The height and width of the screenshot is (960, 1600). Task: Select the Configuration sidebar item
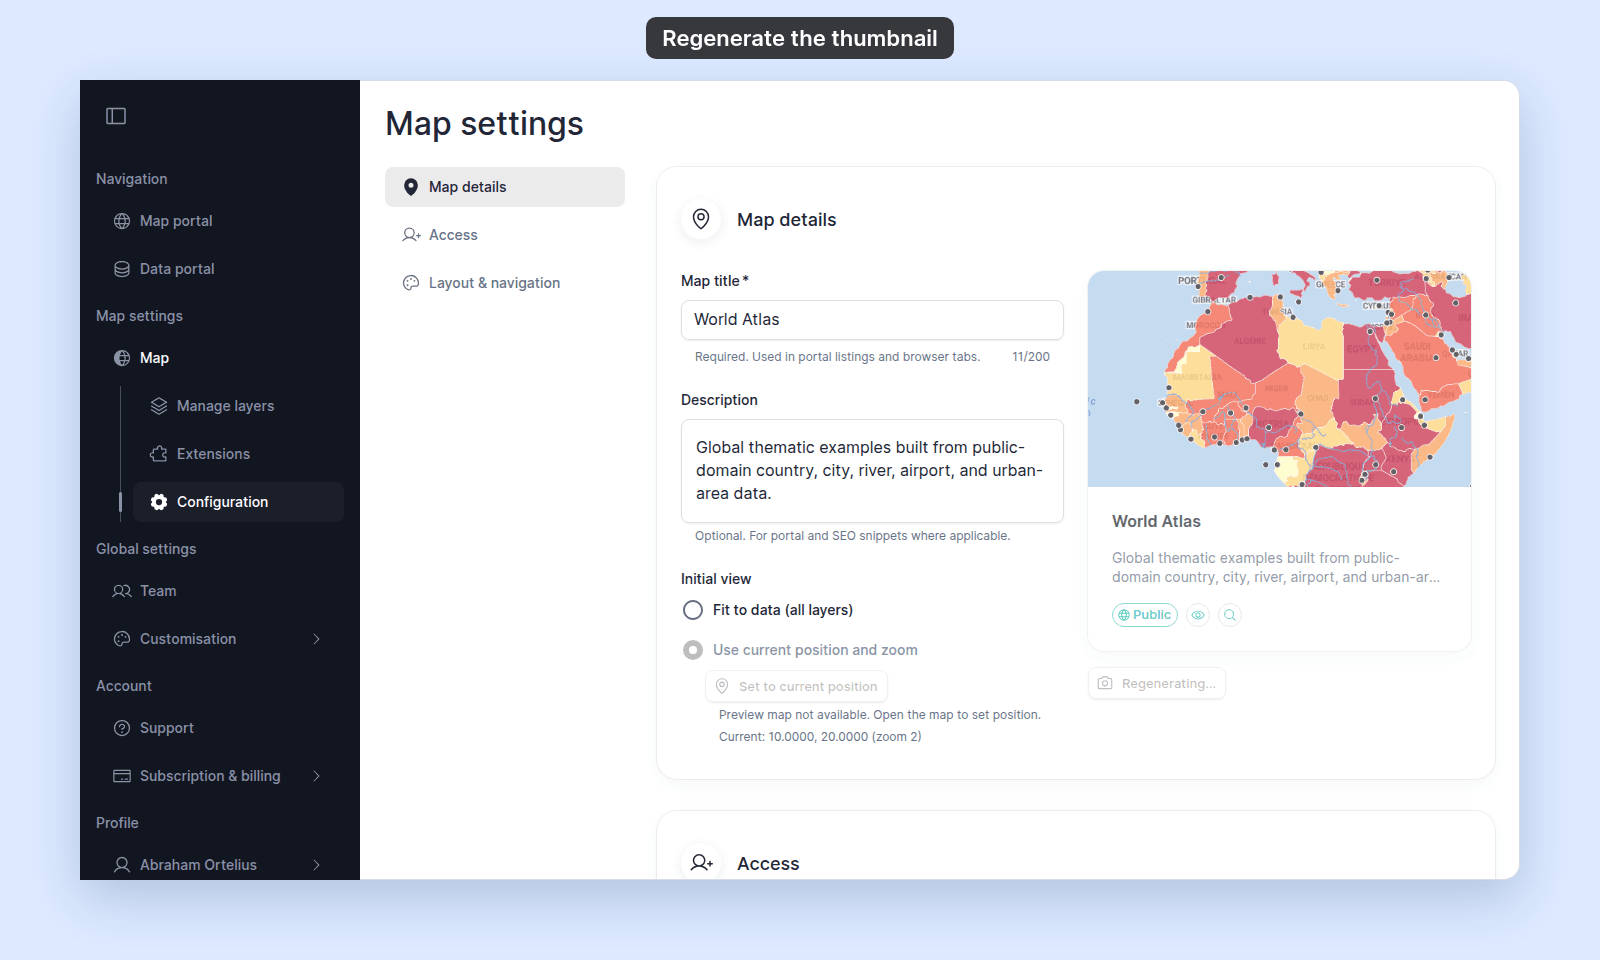(238, 502)
